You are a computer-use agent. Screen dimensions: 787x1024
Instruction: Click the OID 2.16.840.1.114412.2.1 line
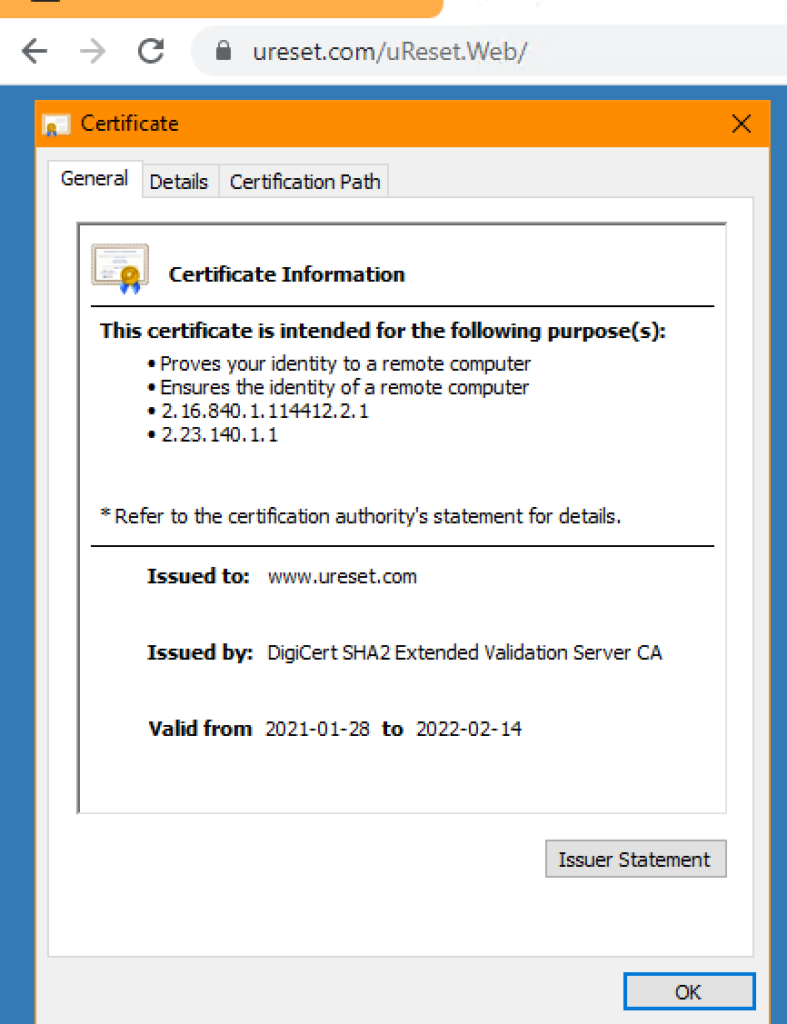pos(265,411)
